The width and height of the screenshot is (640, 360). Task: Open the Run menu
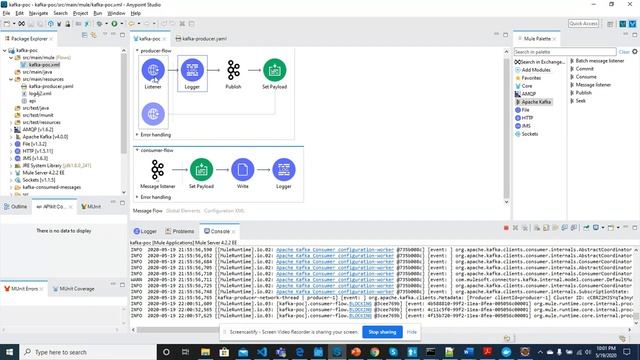[x=98, y=13]
